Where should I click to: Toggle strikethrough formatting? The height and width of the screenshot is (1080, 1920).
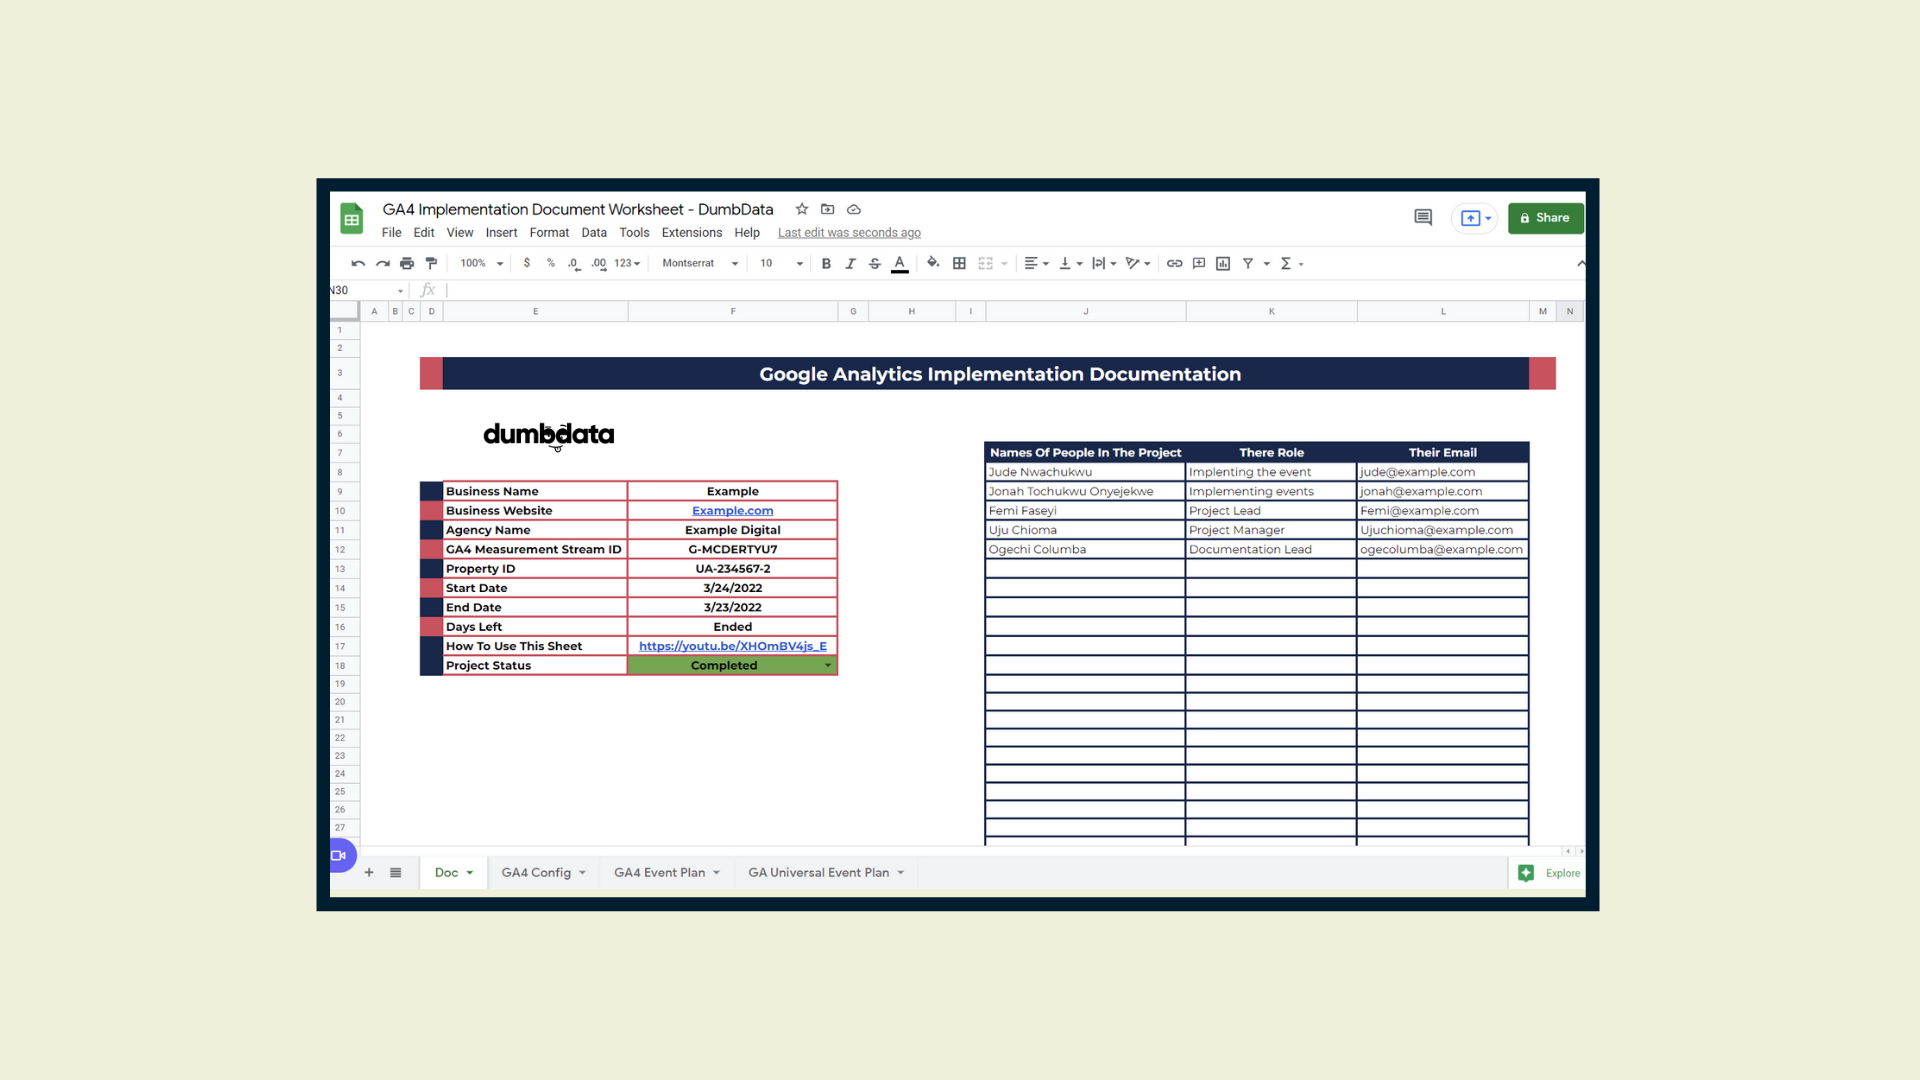(875, 264)
